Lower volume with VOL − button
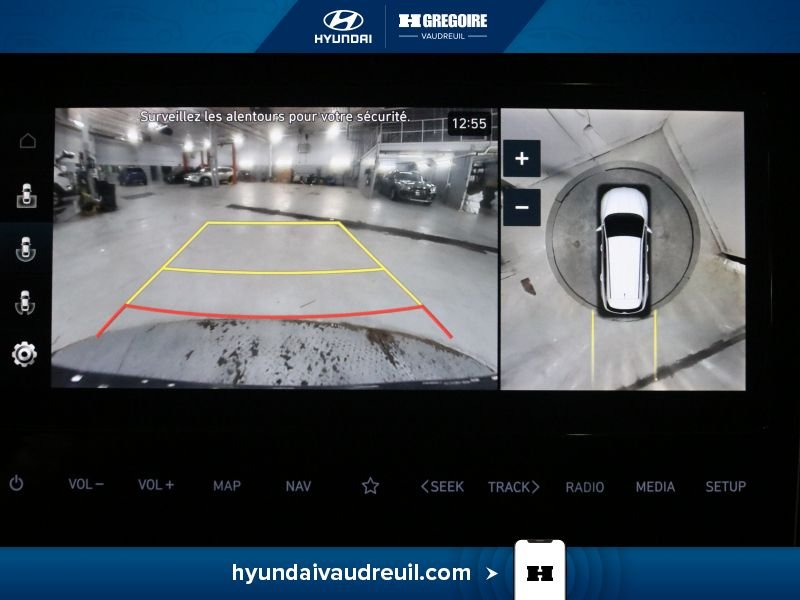This screenshot has height=600, width=800. coord(86,484)
